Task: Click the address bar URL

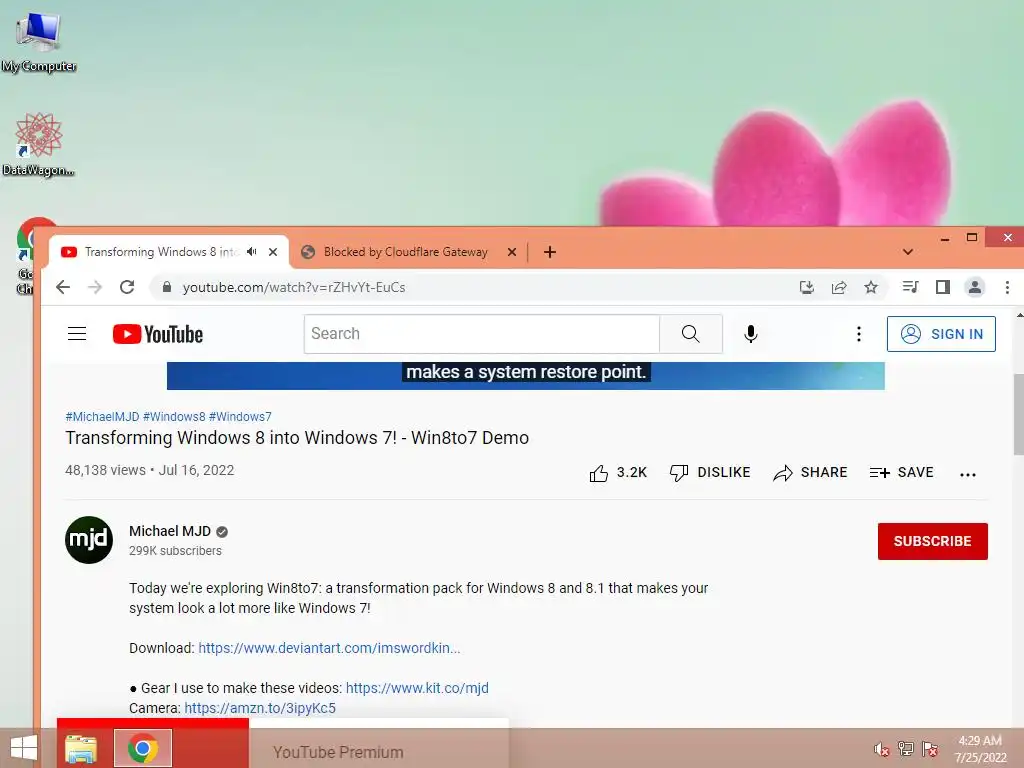Action: click(x=294, y=287)
